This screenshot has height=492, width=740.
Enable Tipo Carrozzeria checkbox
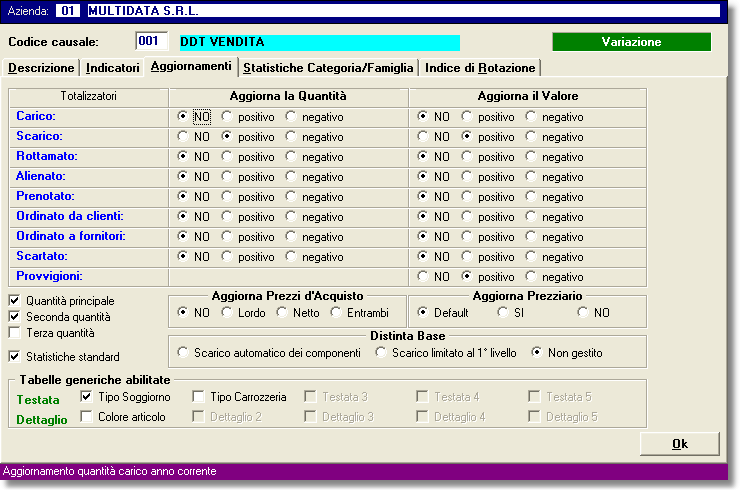coord(198,396)
